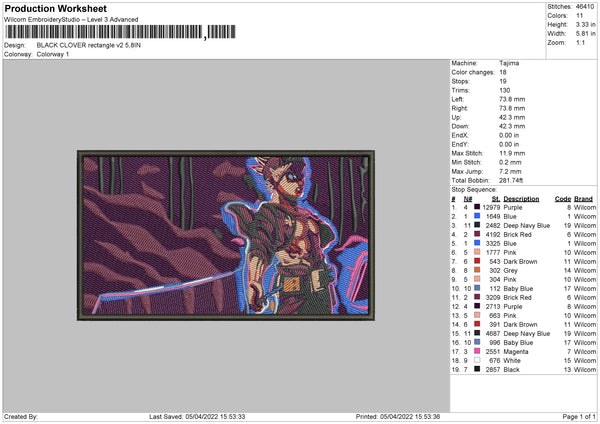Click the 'Printed: 05/04/2022 15:53:36' text
600x424 pixels.
tap(398, 416)
